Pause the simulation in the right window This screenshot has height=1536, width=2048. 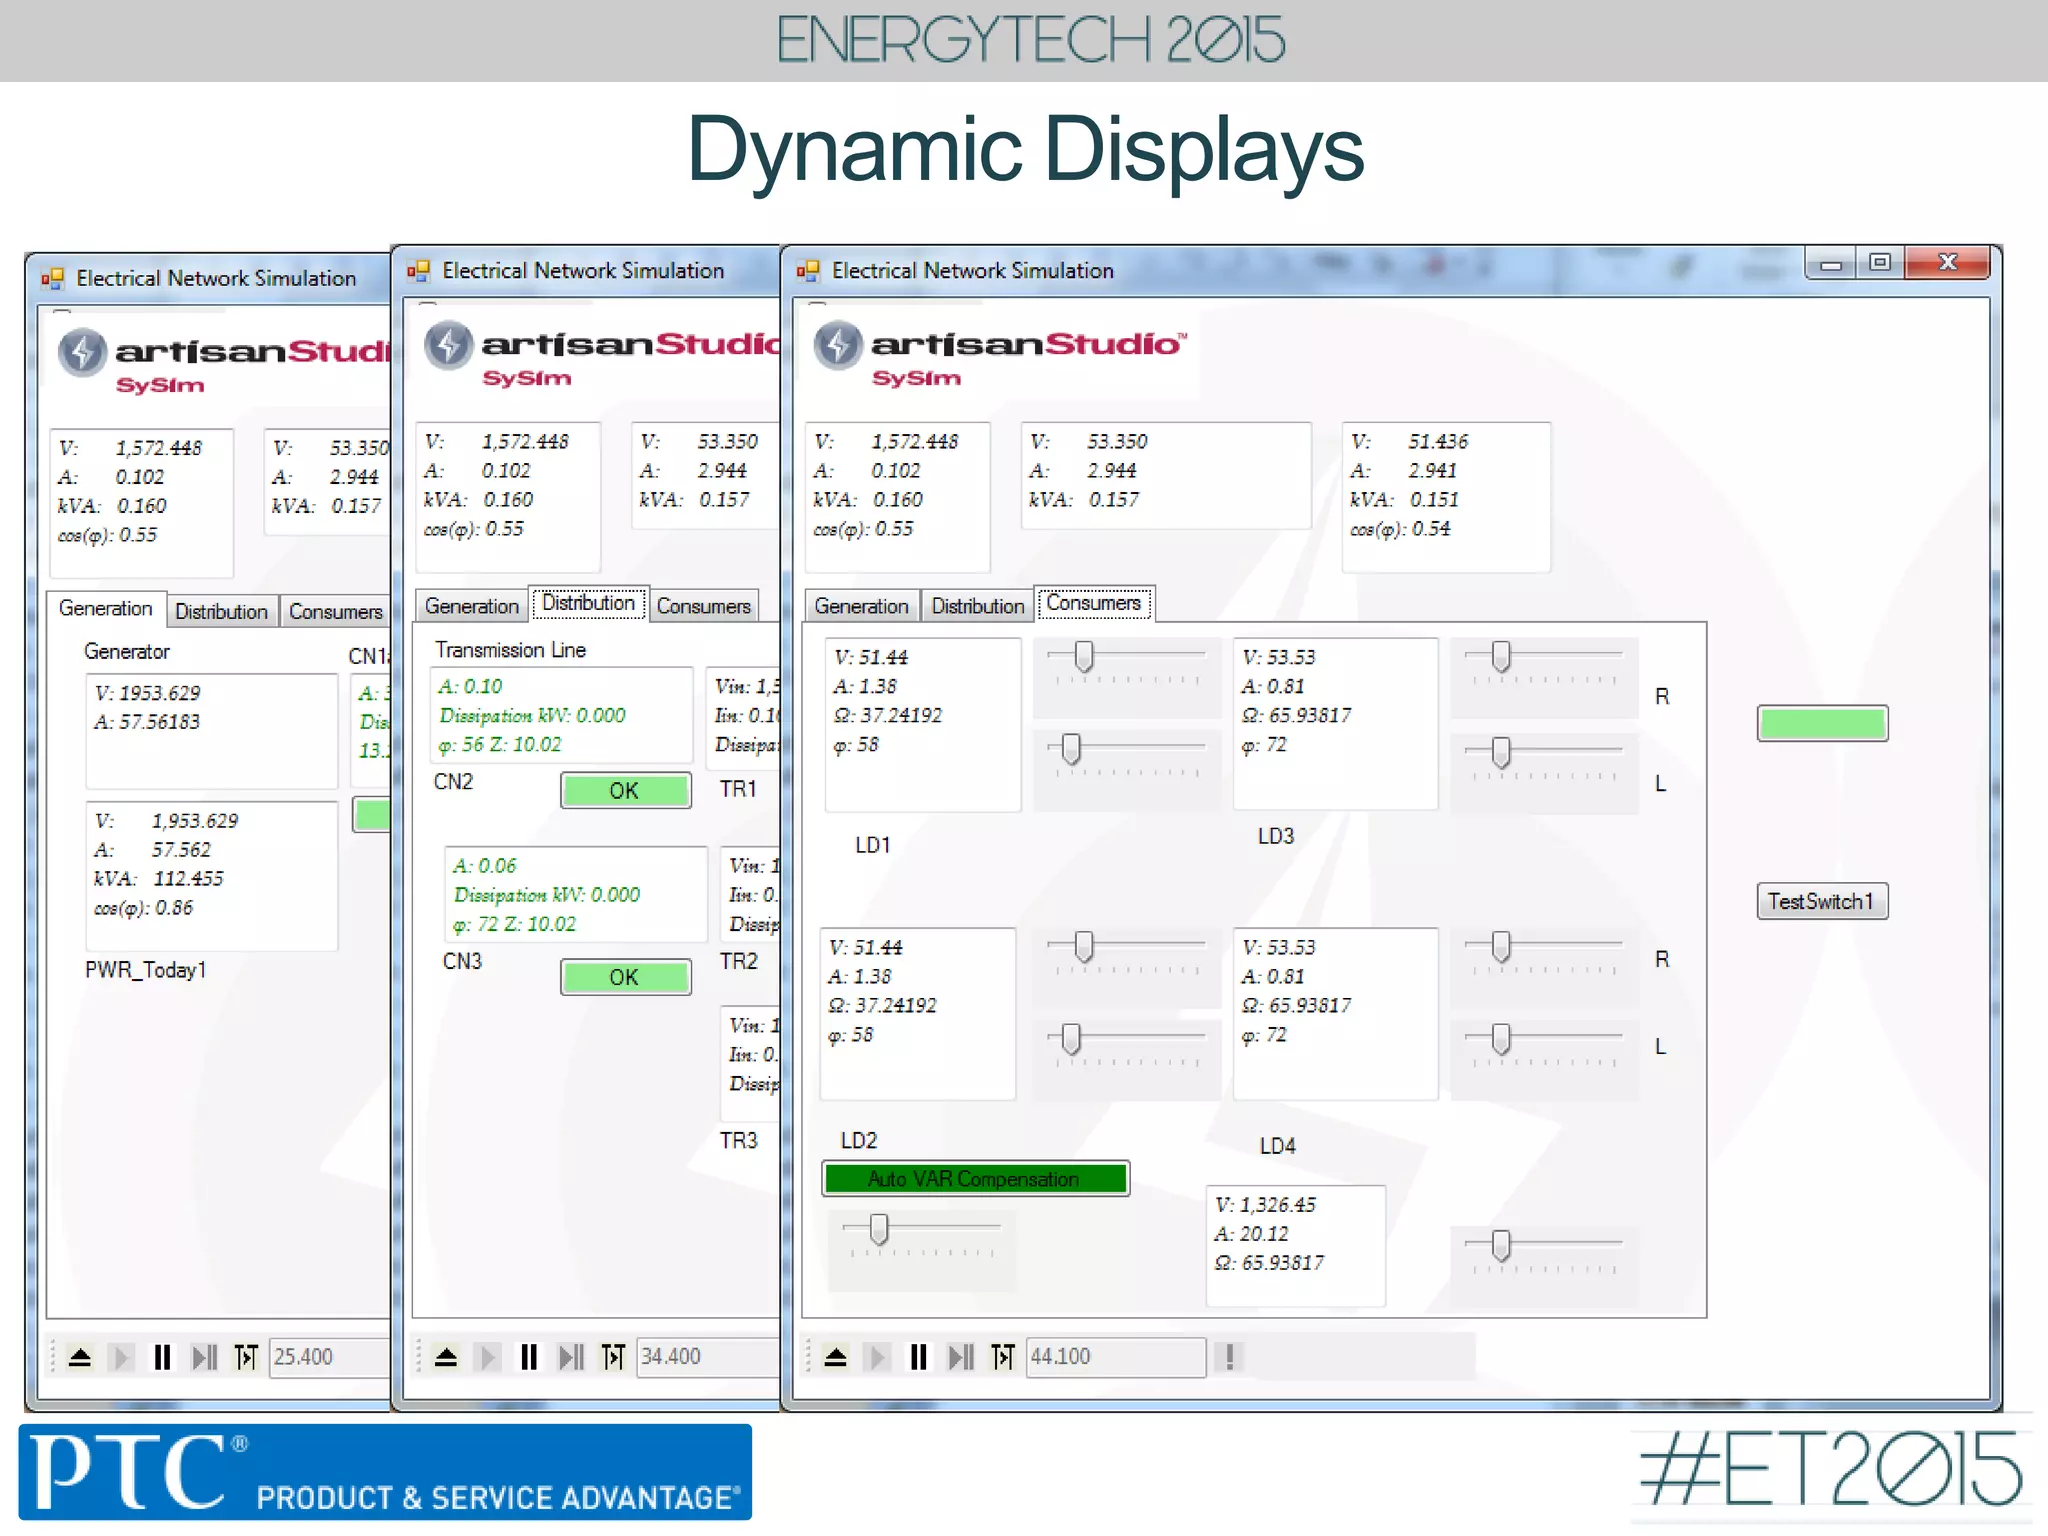tap(919, 1357)
